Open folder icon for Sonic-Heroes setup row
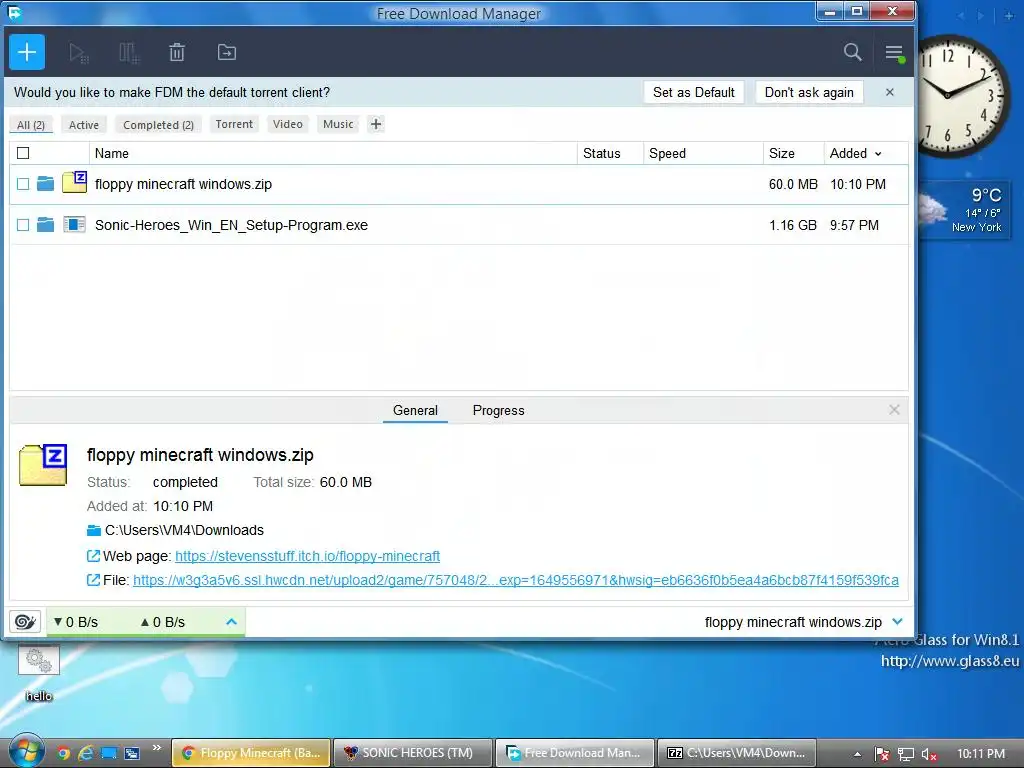This screenshot has height=768, width=1024. (x=45, y=225)
